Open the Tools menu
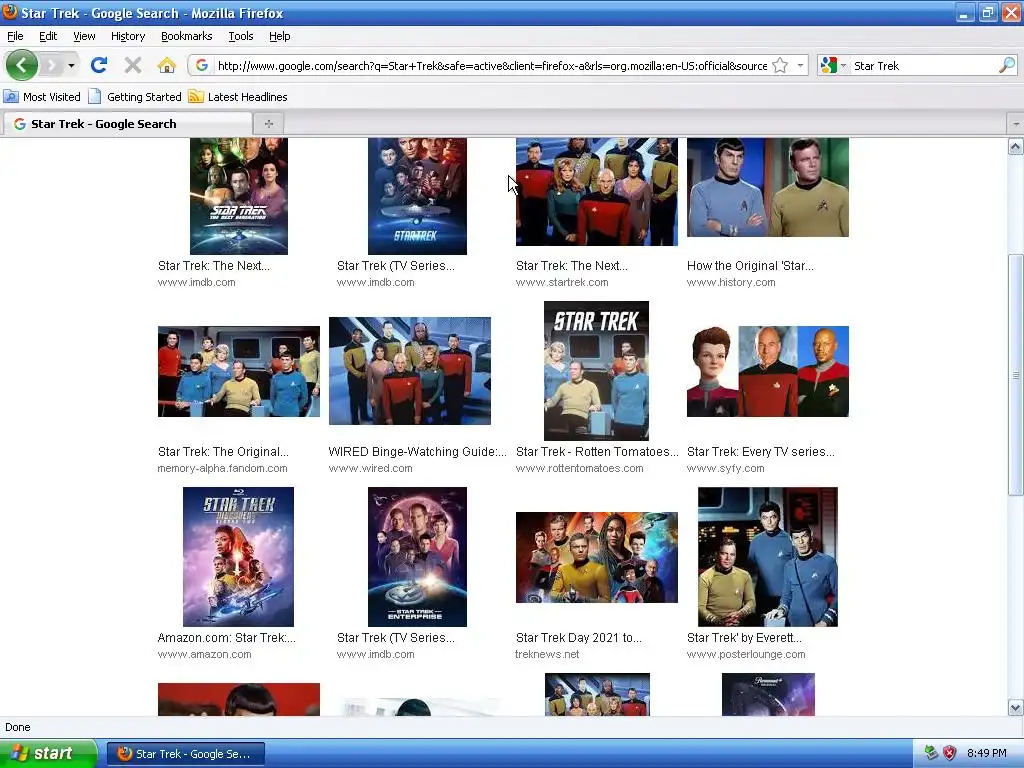This screenshot has height=768, width=1024. click(x=241, y=36)
